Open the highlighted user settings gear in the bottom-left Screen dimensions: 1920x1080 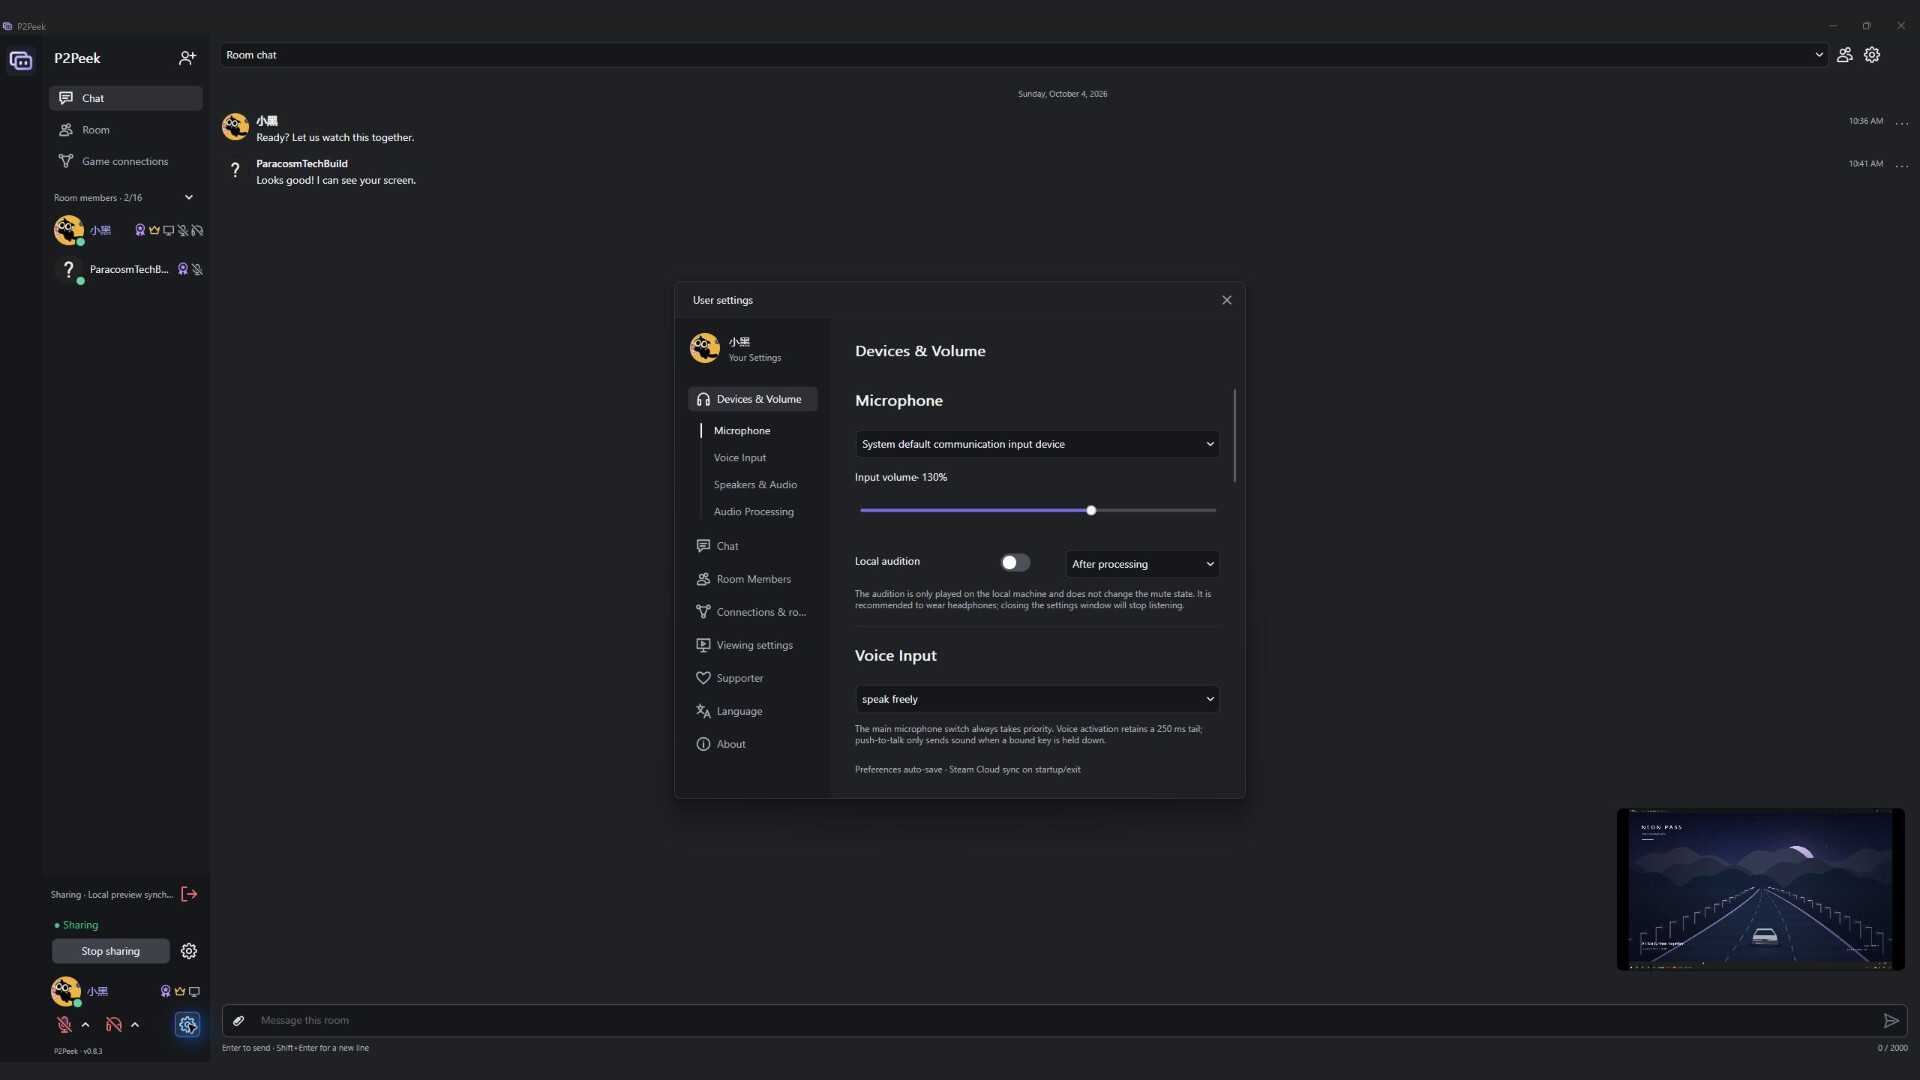(187, 1025)
